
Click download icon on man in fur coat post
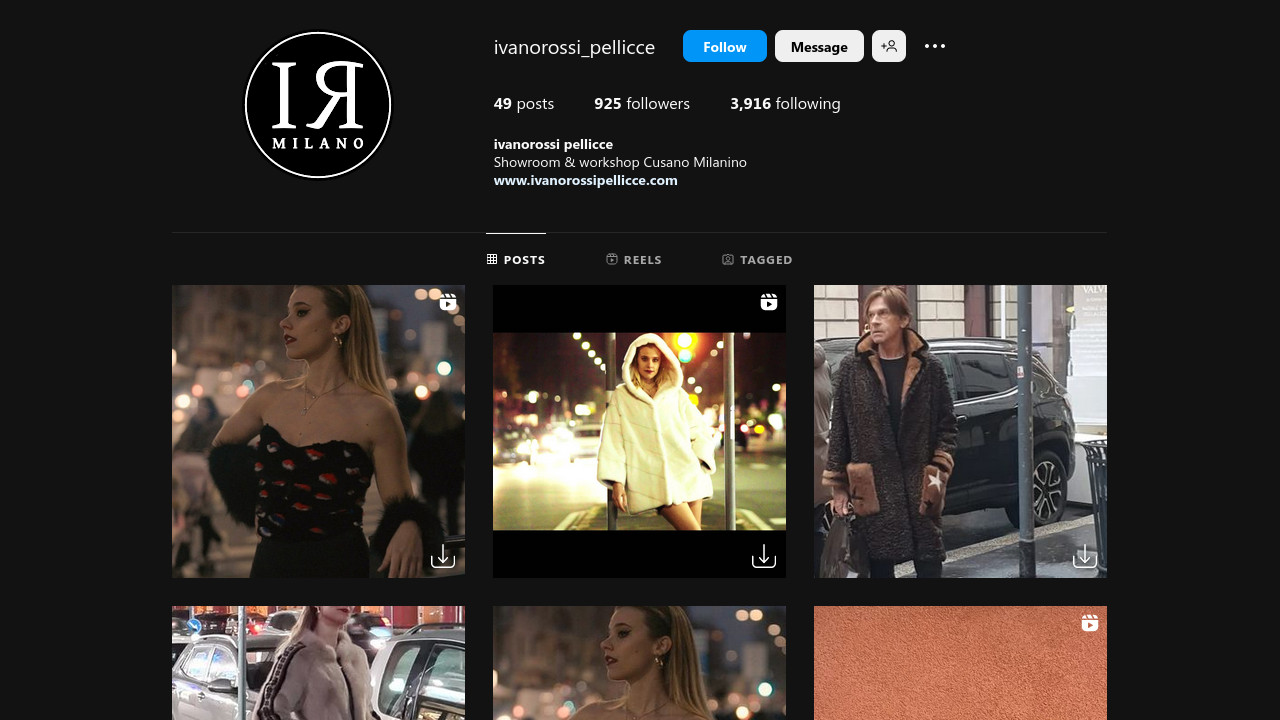[1085, 557]
